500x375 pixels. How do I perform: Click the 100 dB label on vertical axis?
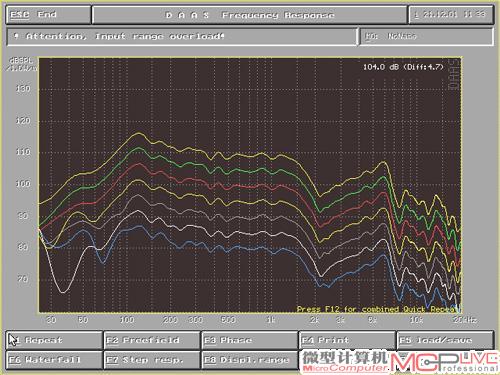point(23,184)
